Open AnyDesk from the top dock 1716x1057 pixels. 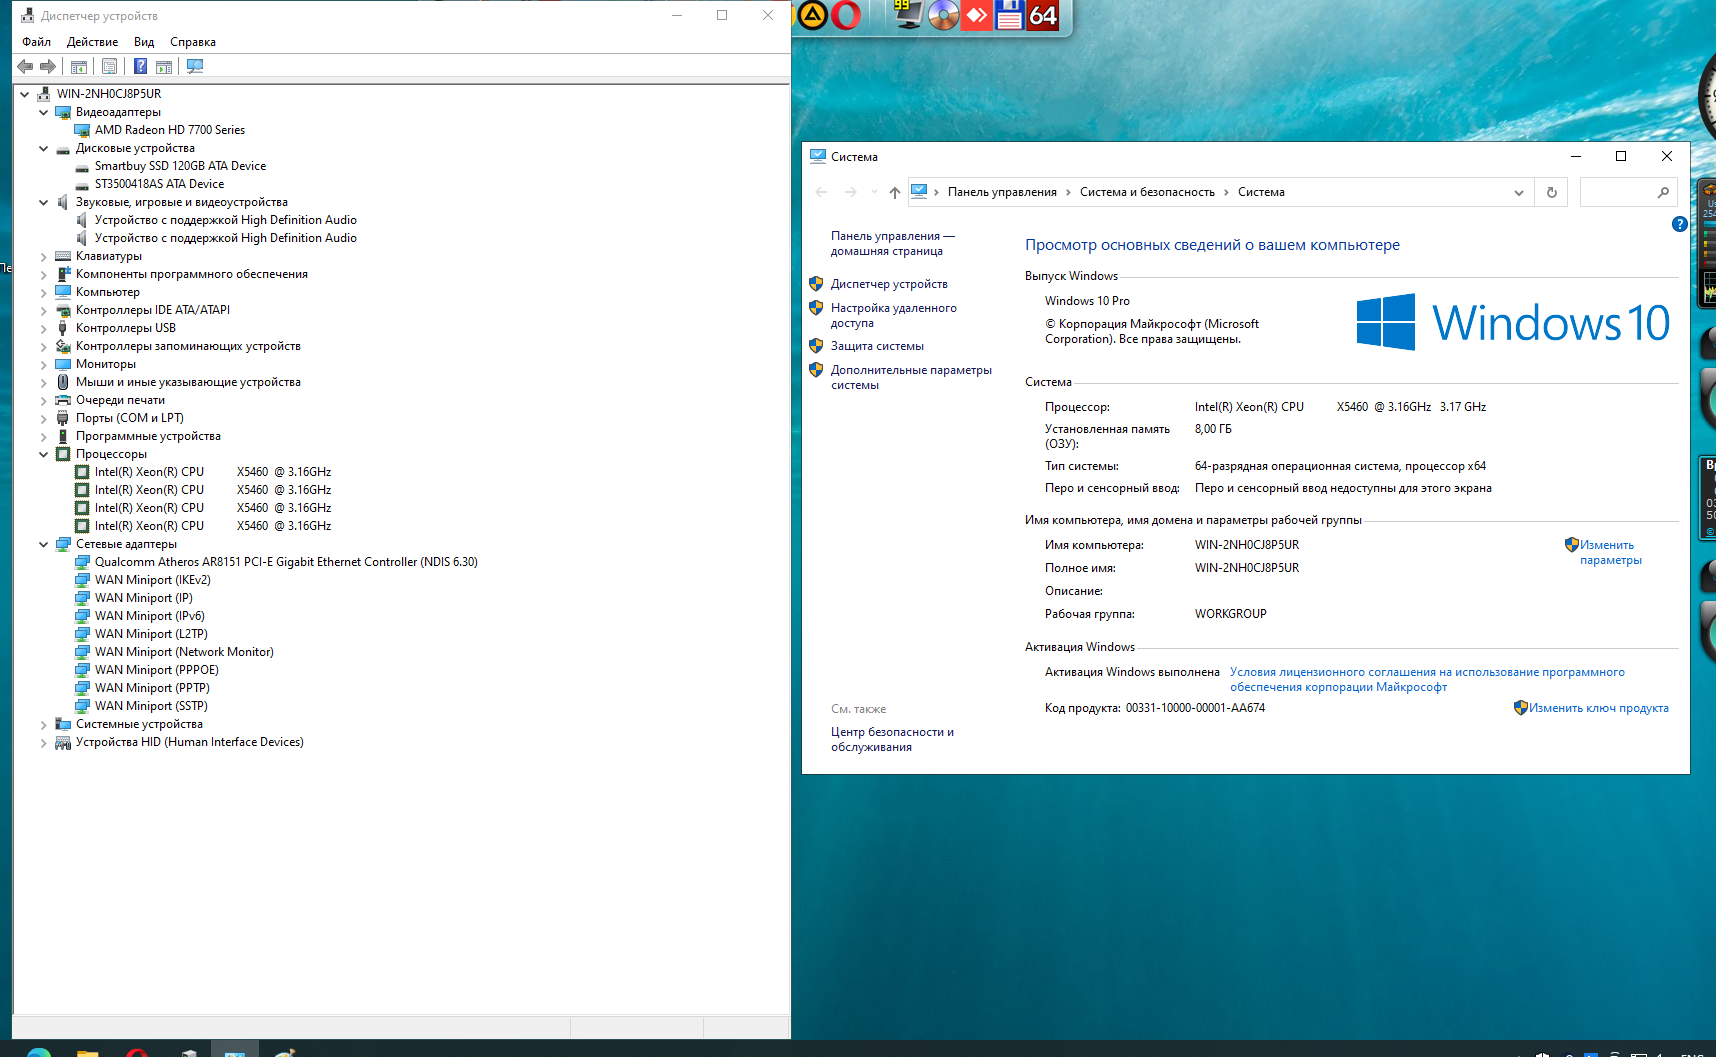click(x=976, y=15)
